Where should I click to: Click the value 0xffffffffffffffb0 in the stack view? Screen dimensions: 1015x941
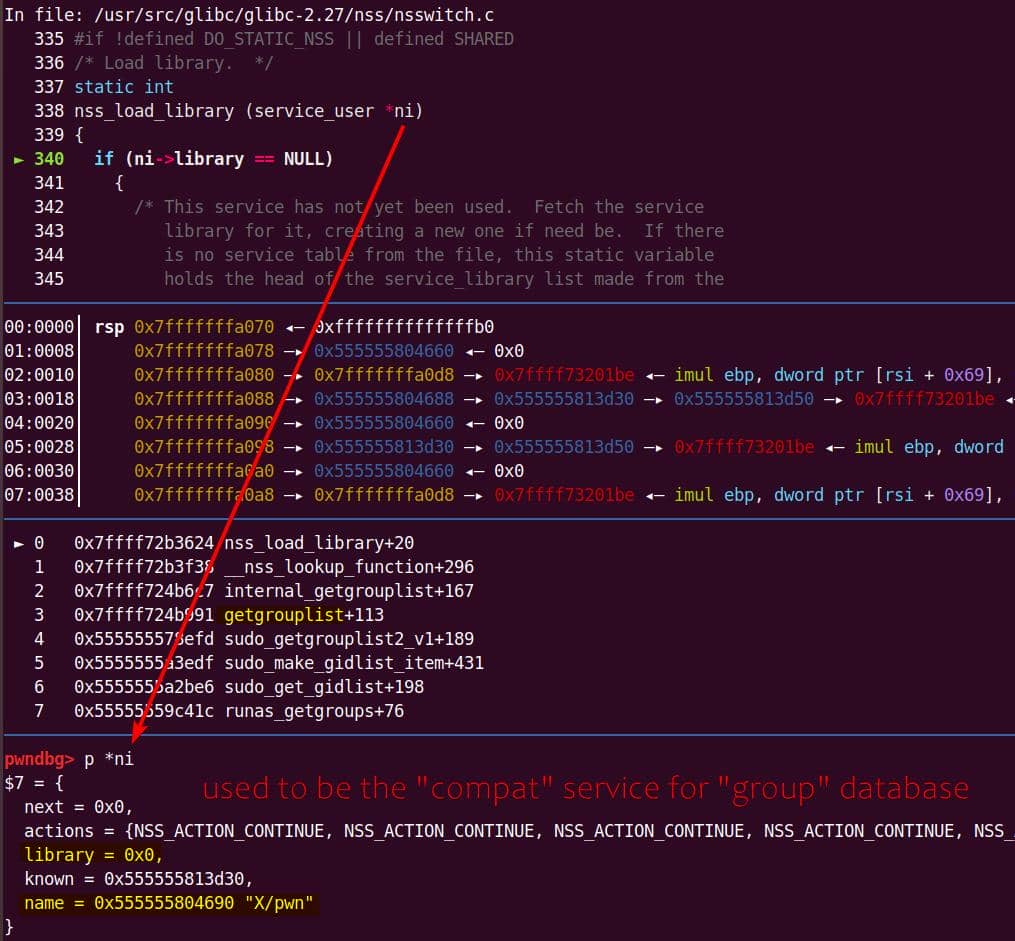[x=404, y=327]
